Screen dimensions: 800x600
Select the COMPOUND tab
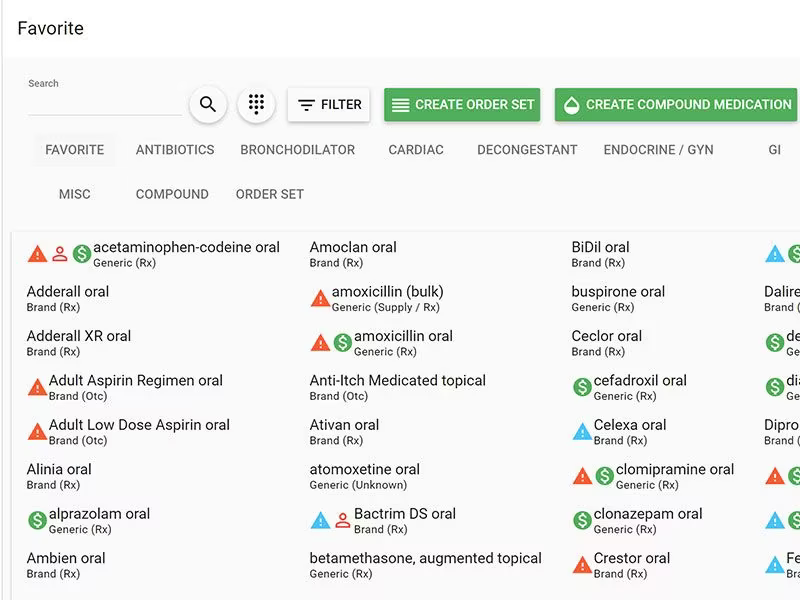pyautogui.click(x=172, y=194)
